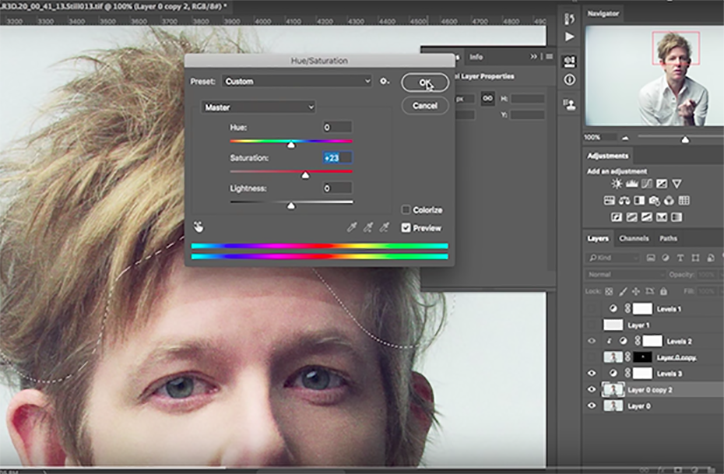Switch to the Info tab

click(476, 57)
